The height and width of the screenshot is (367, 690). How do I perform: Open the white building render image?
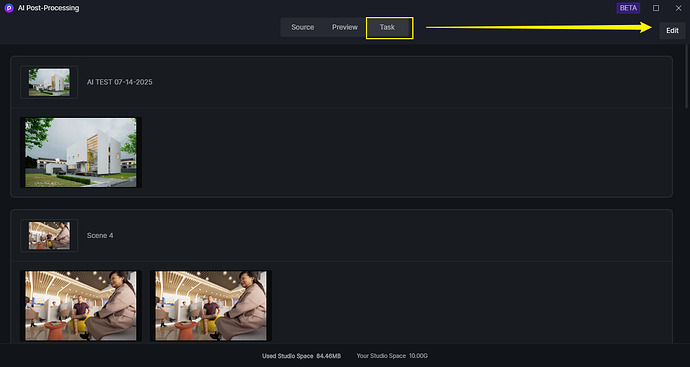(81, 152)
